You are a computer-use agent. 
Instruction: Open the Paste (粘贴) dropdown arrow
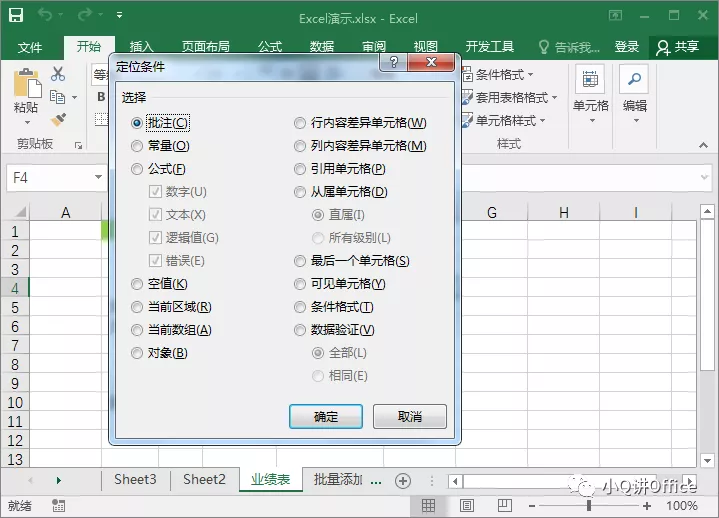(27, 122)
